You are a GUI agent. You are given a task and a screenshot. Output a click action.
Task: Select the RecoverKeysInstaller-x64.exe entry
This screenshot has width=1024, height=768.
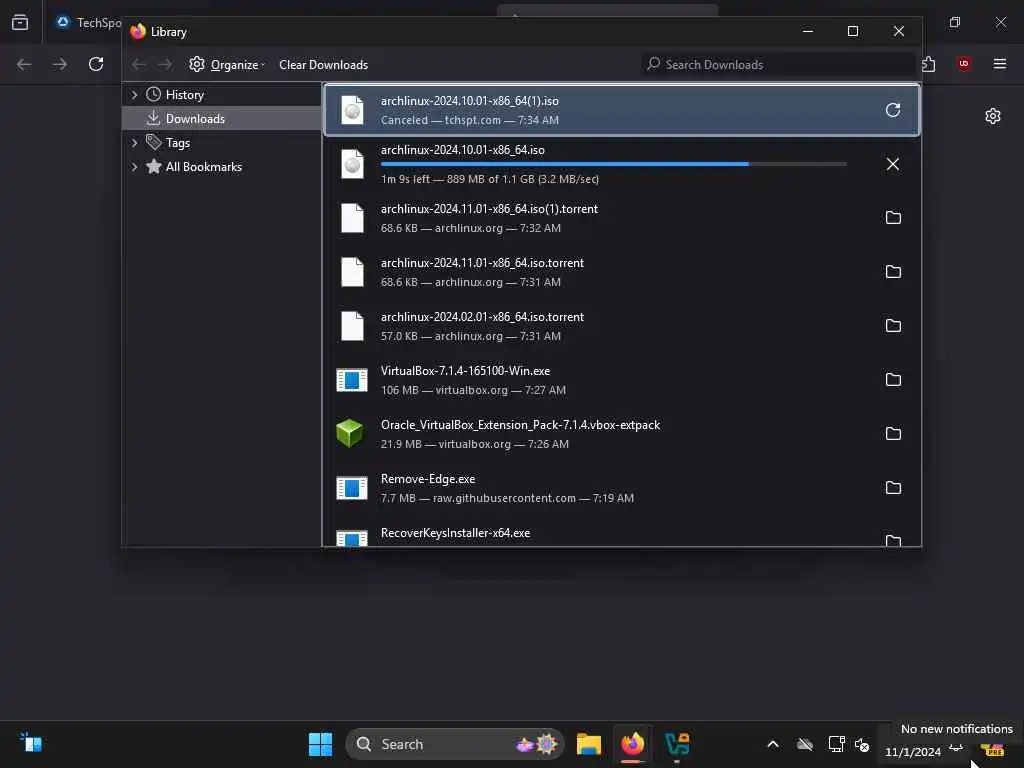pos(622,536)
